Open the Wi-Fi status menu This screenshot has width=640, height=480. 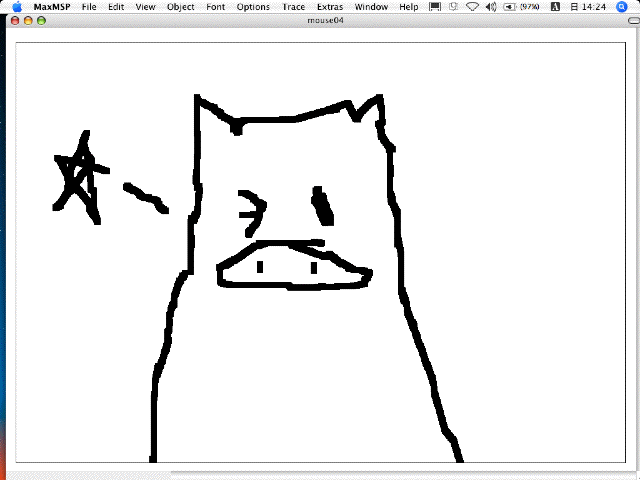(472, 7)
